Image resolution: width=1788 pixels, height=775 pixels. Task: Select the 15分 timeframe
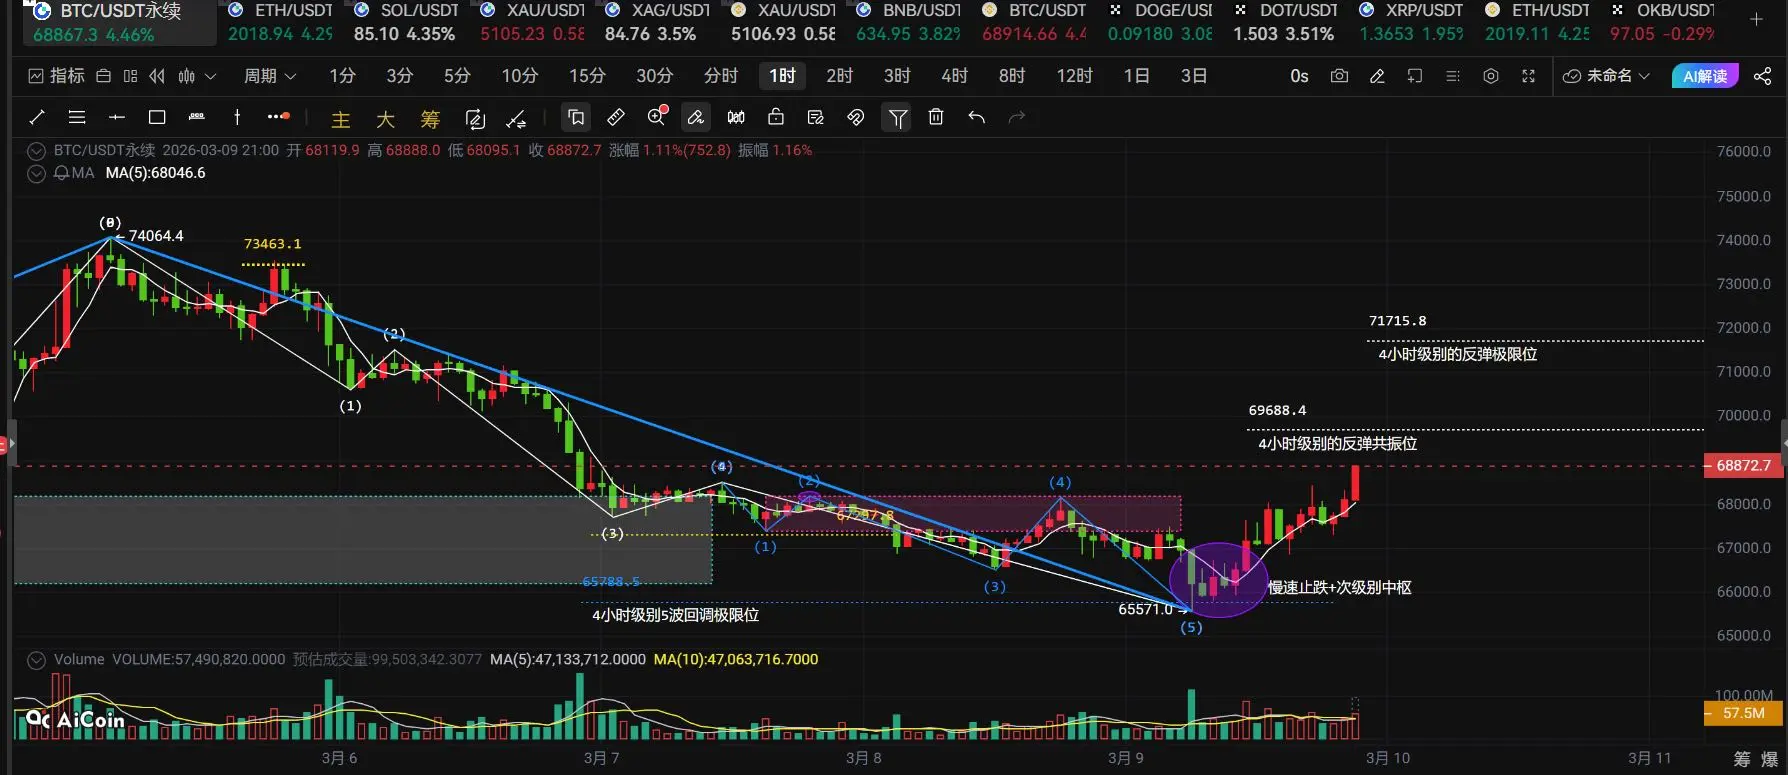point(587,76)
